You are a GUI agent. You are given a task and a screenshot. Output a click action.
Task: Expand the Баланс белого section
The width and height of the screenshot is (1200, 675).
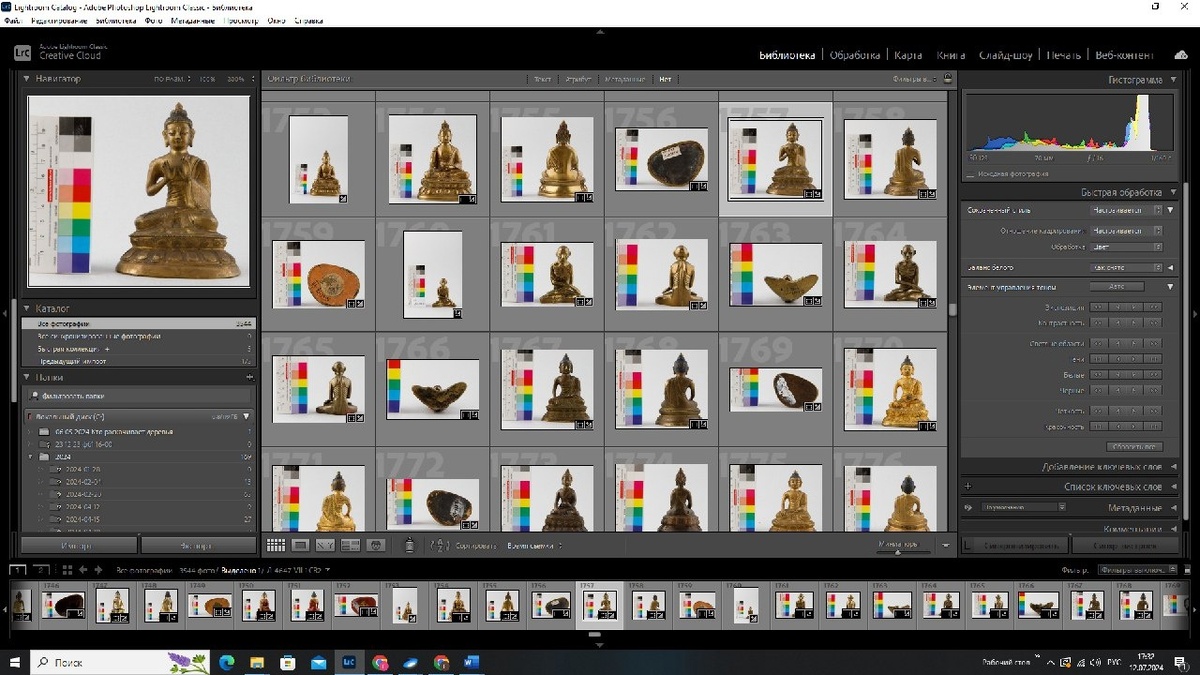coord(1171,267)
